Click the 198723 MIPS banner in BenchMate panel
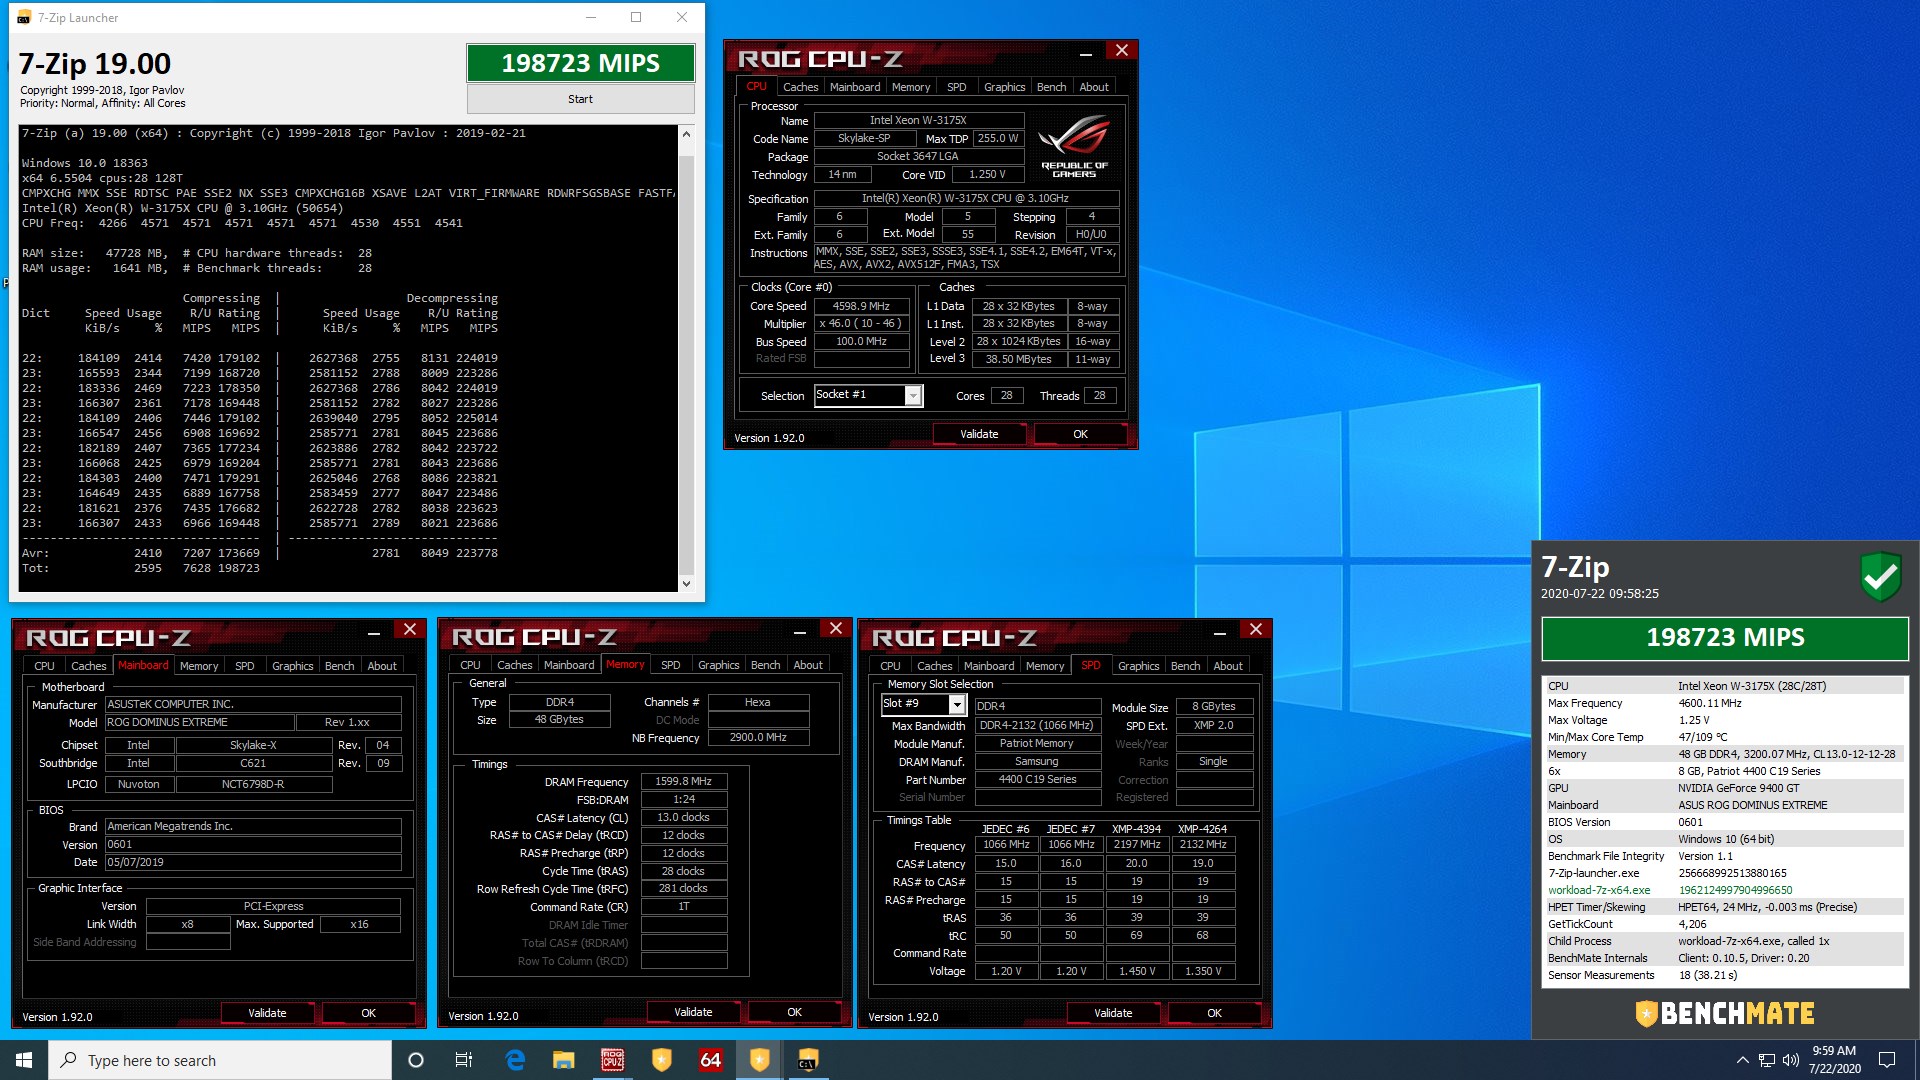 click(1725, 638)
